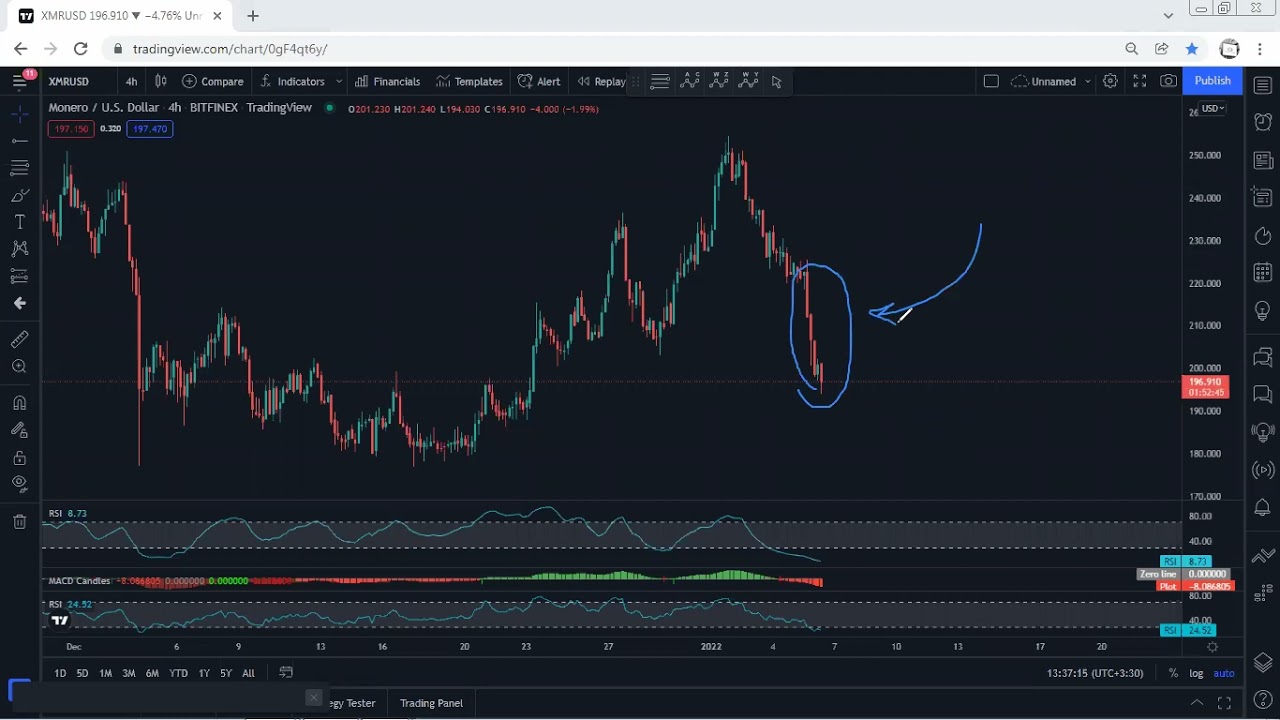Open the Ideas lightbulb icon in sidebar
This screenshot has width=1280, height=720.
click(1262, 311)
